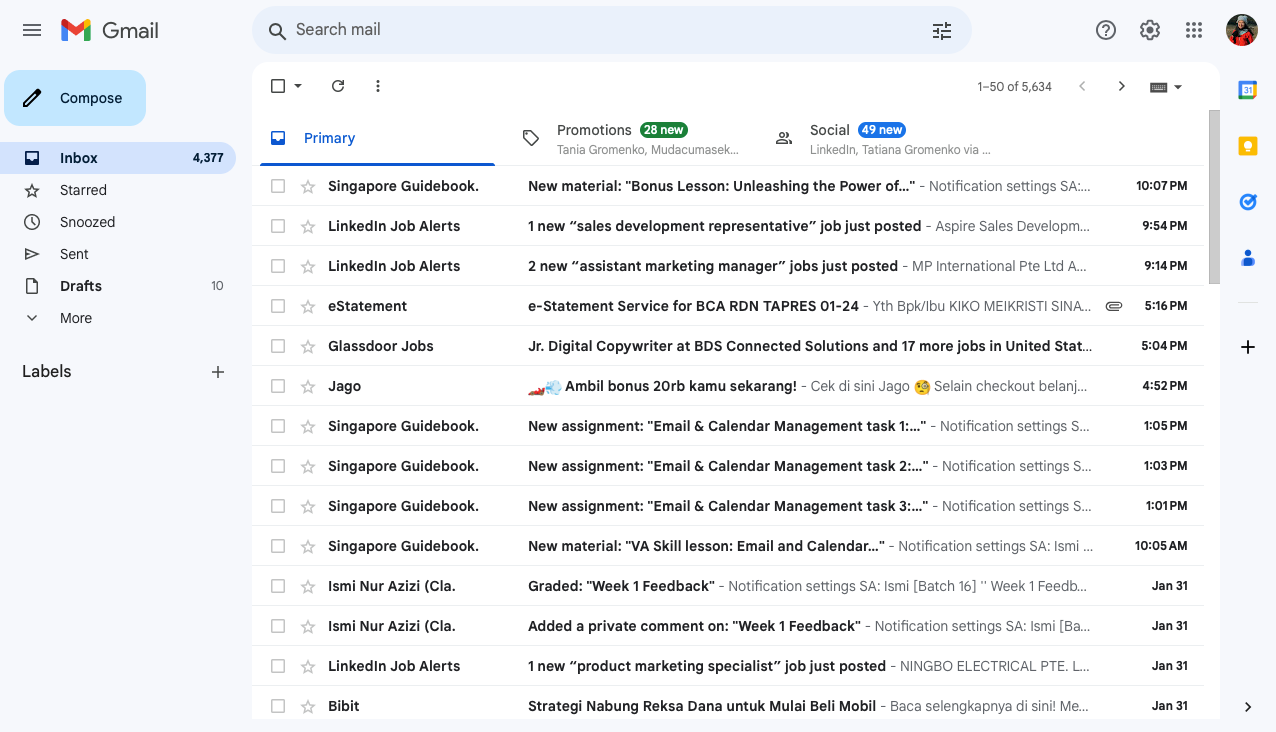Click into the Search mail field
The image size is (1276, 732).
pos(610,30)
